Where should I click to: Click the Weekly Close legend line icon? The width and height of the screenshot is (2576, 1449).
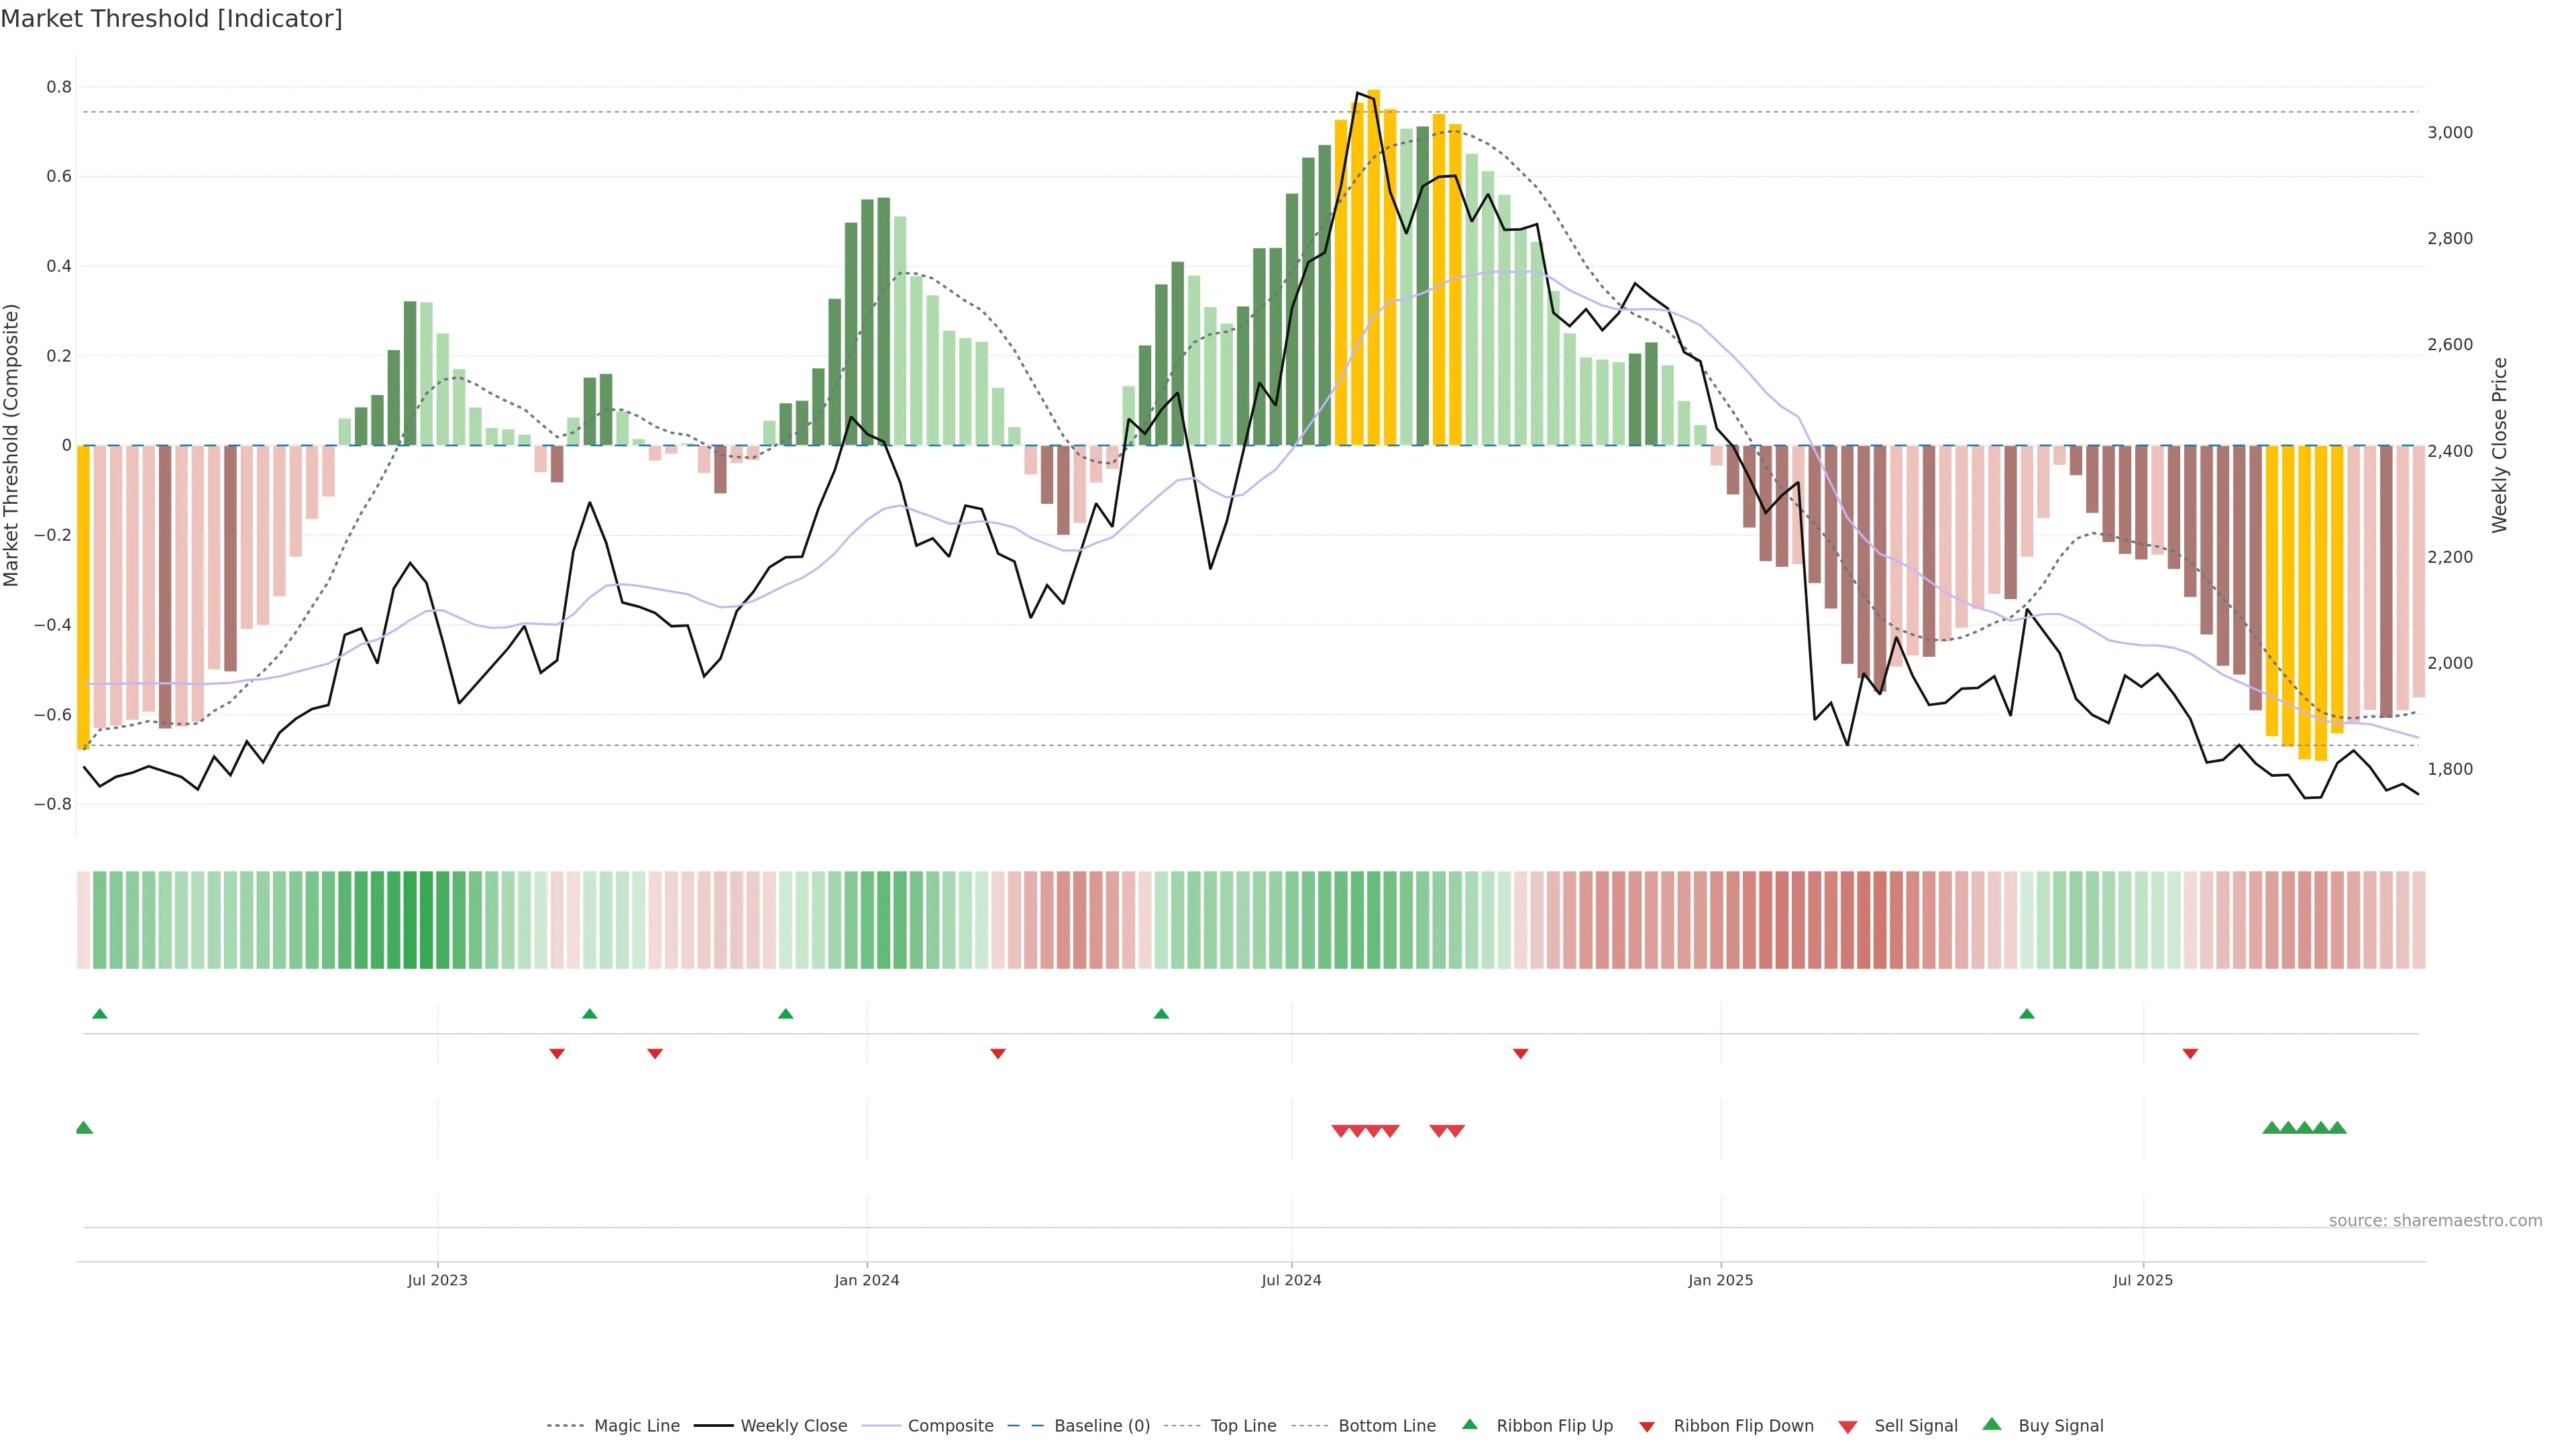[713, 1426]
